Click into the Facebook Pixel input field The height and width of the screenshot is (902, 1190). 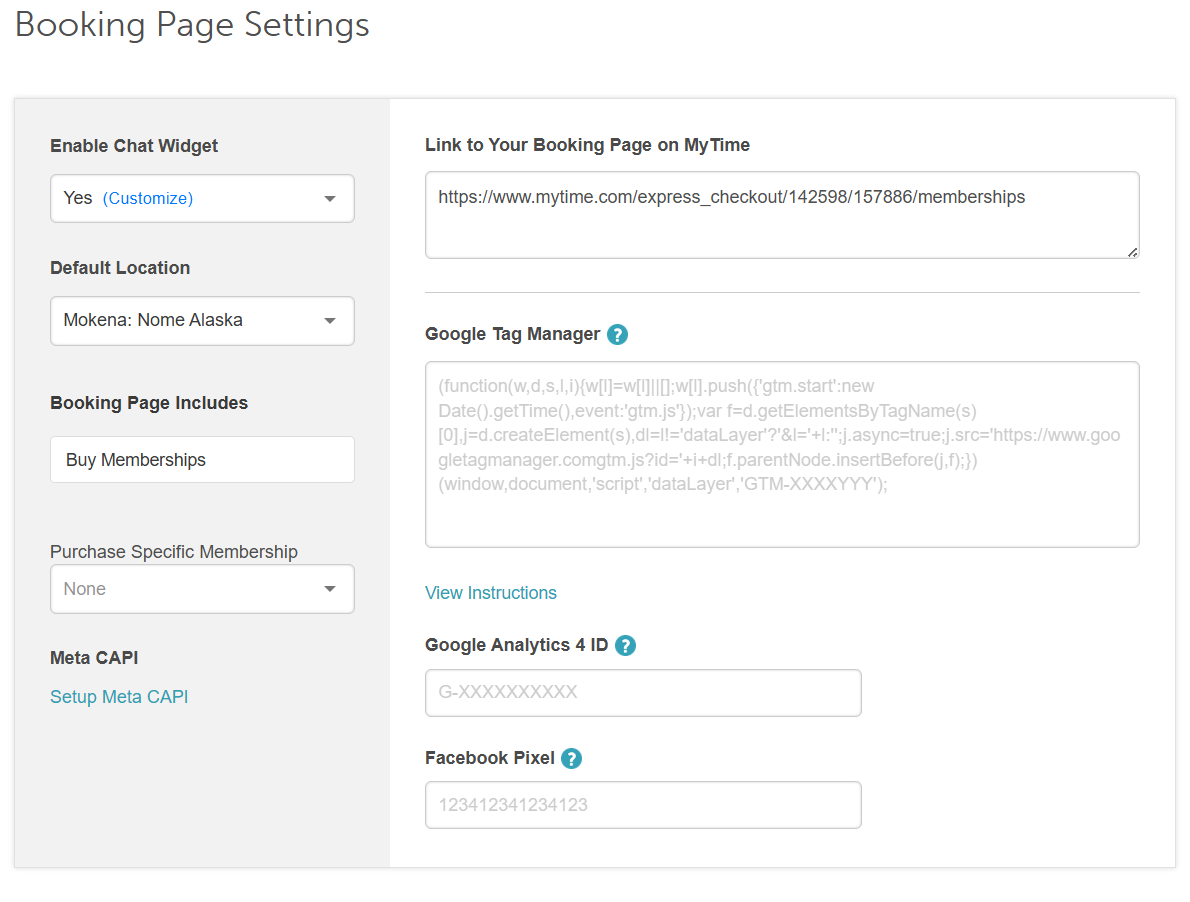click(x=643, y=805)
